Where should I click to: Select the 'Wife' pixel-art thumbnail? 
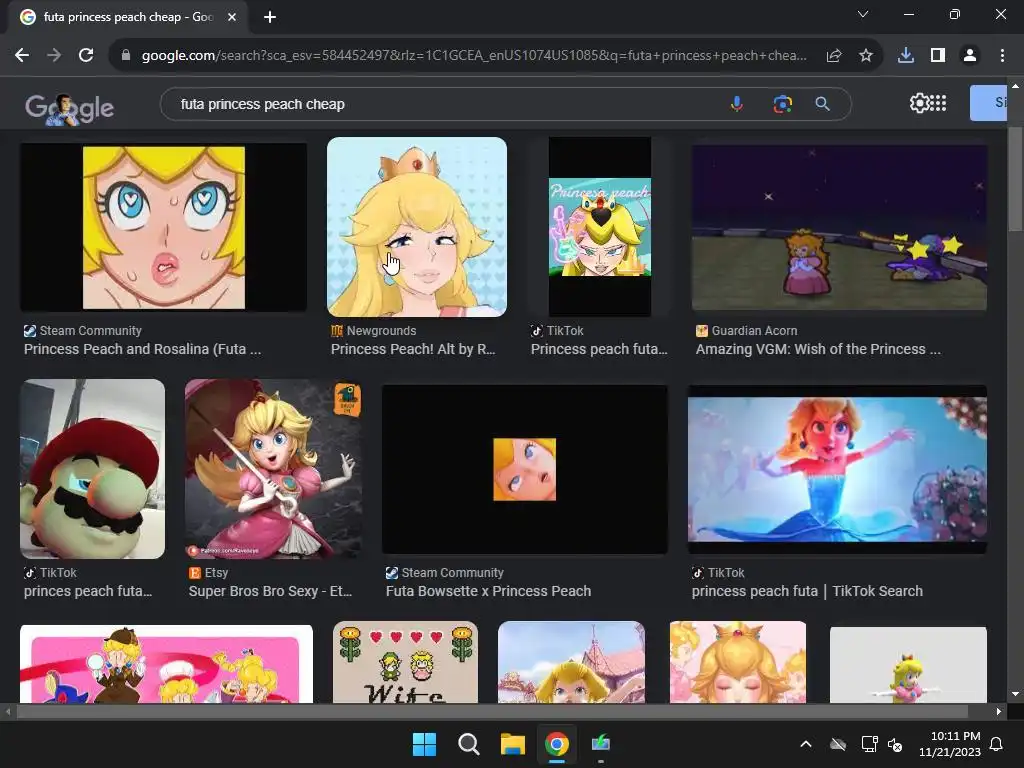coord(406,662)
